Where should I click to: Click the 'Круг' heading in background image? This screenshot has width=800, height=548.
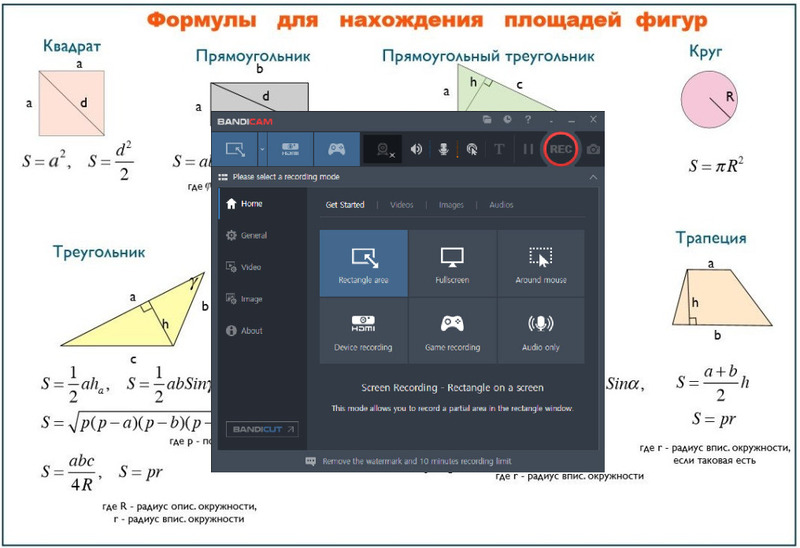click(x=706, y=52)
